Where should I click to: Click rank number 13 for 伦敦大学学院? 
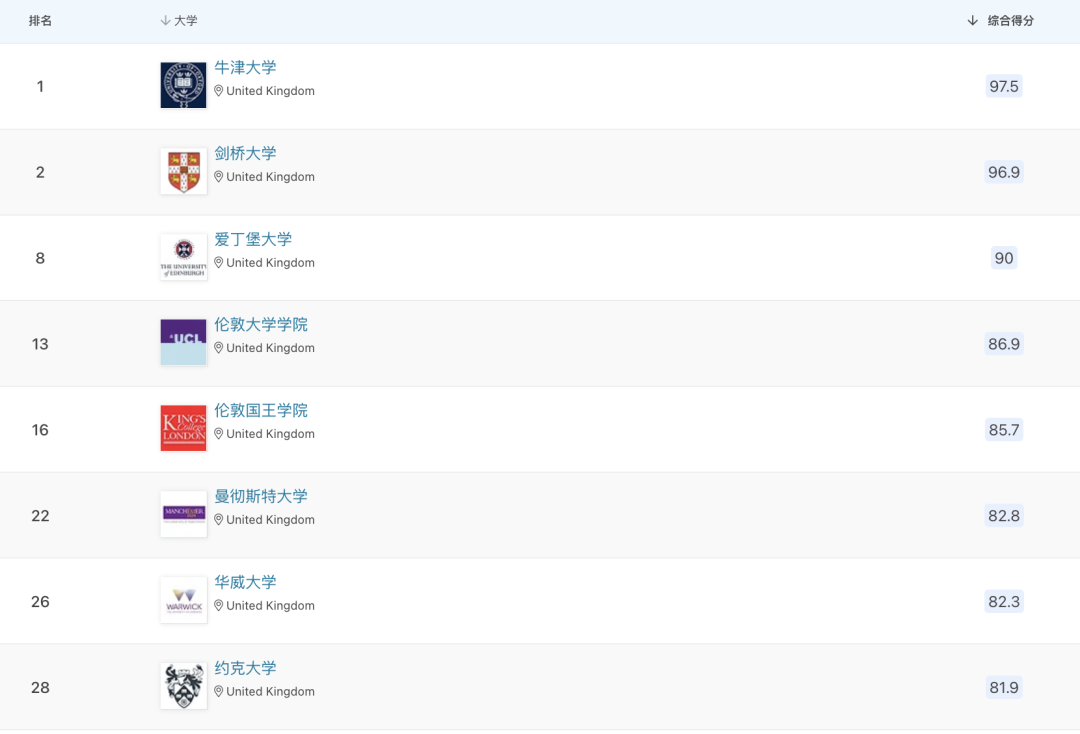[40, 344]
